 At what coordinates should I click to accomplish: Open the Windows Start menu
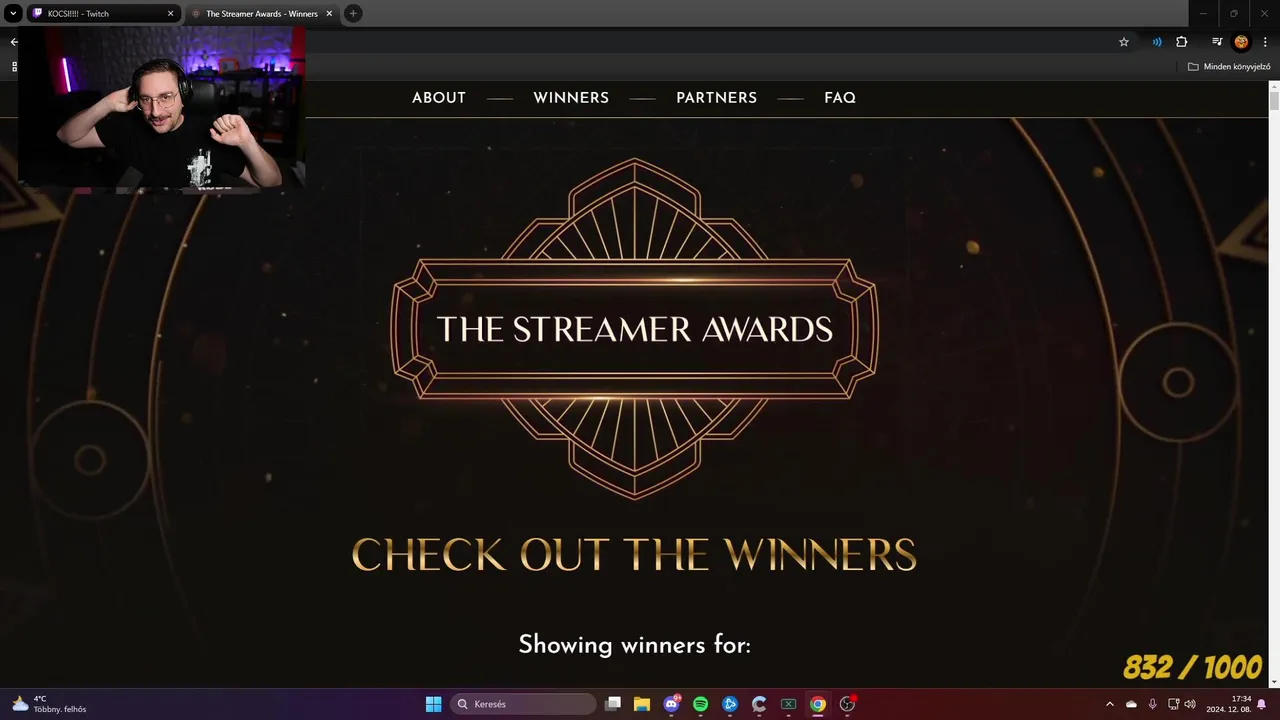[433, 704]
